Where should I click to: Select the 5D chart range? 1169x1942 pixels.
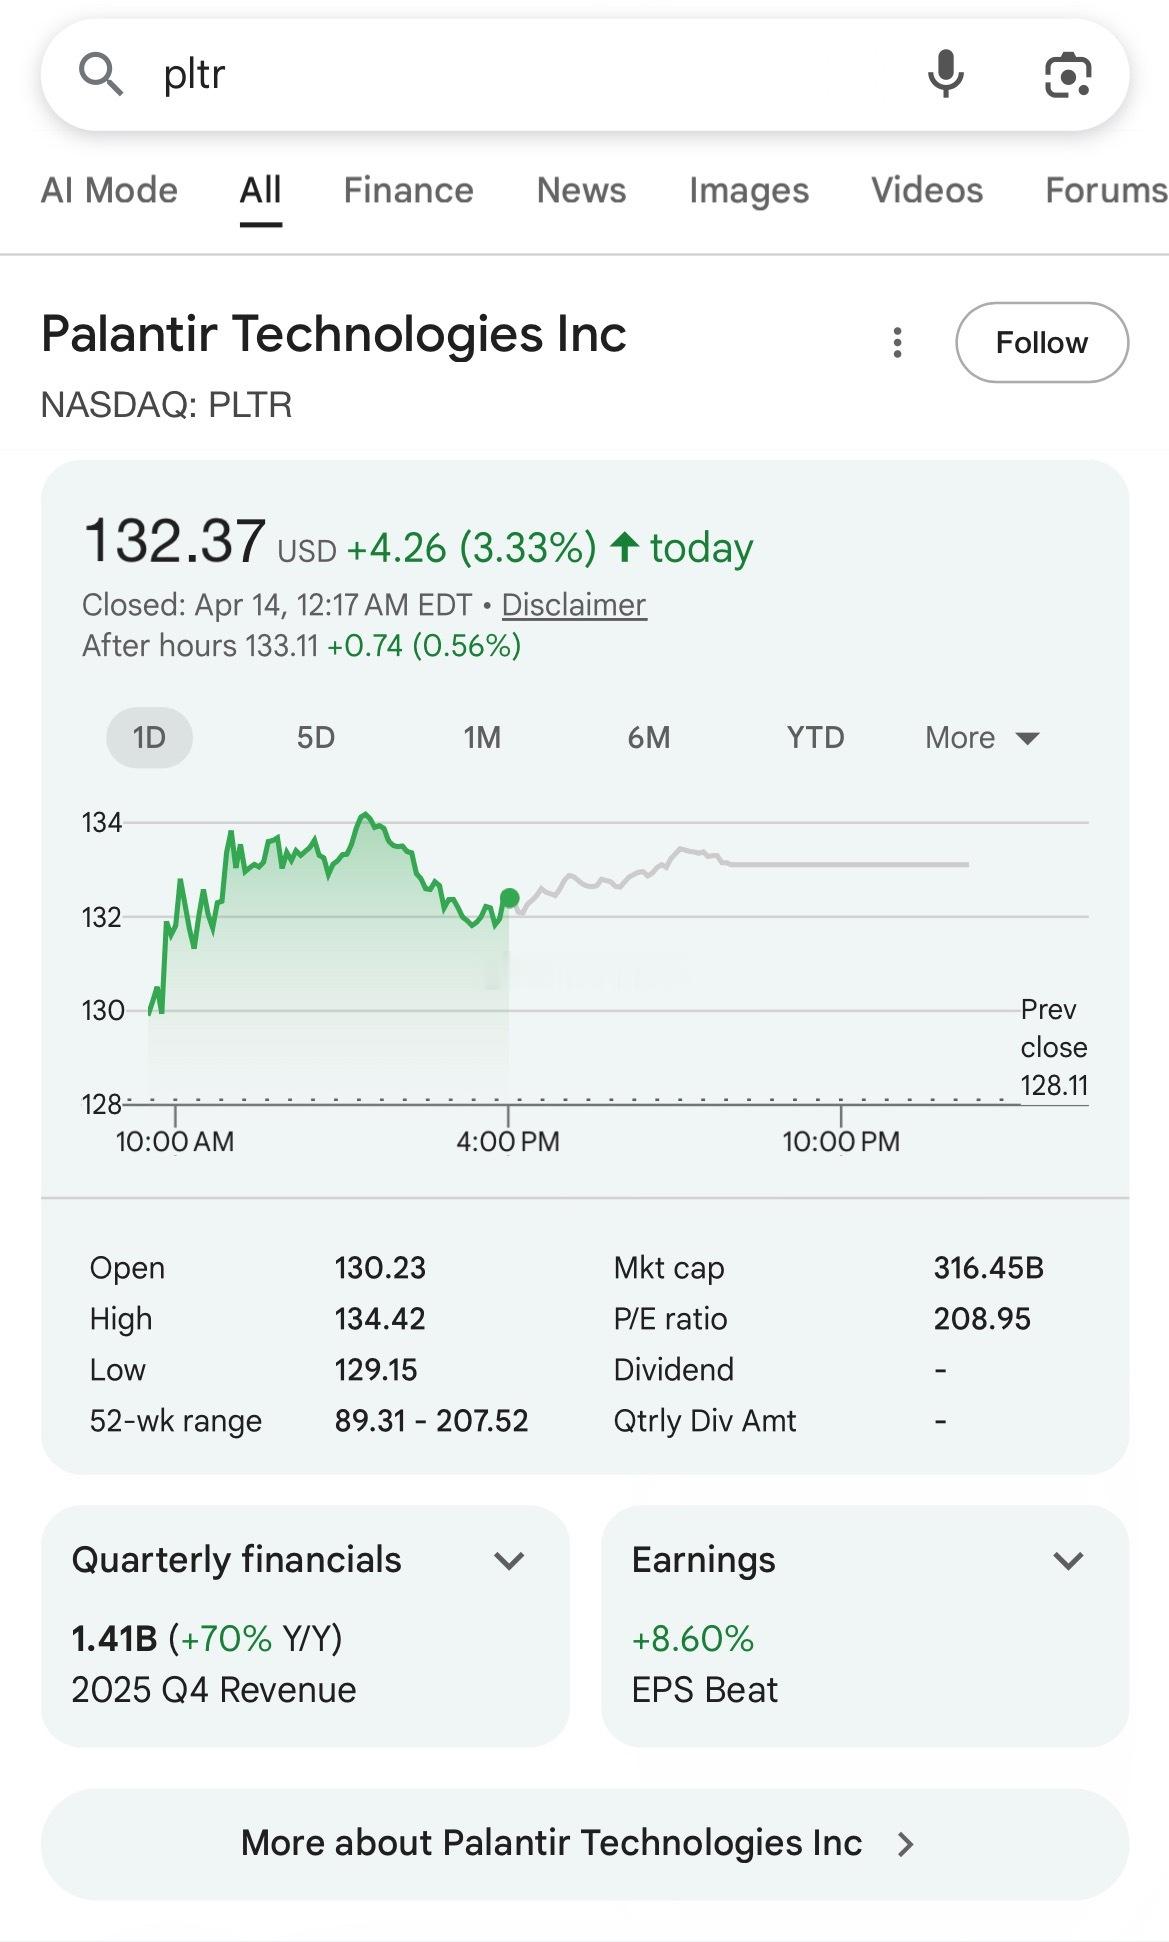point(315,738)
